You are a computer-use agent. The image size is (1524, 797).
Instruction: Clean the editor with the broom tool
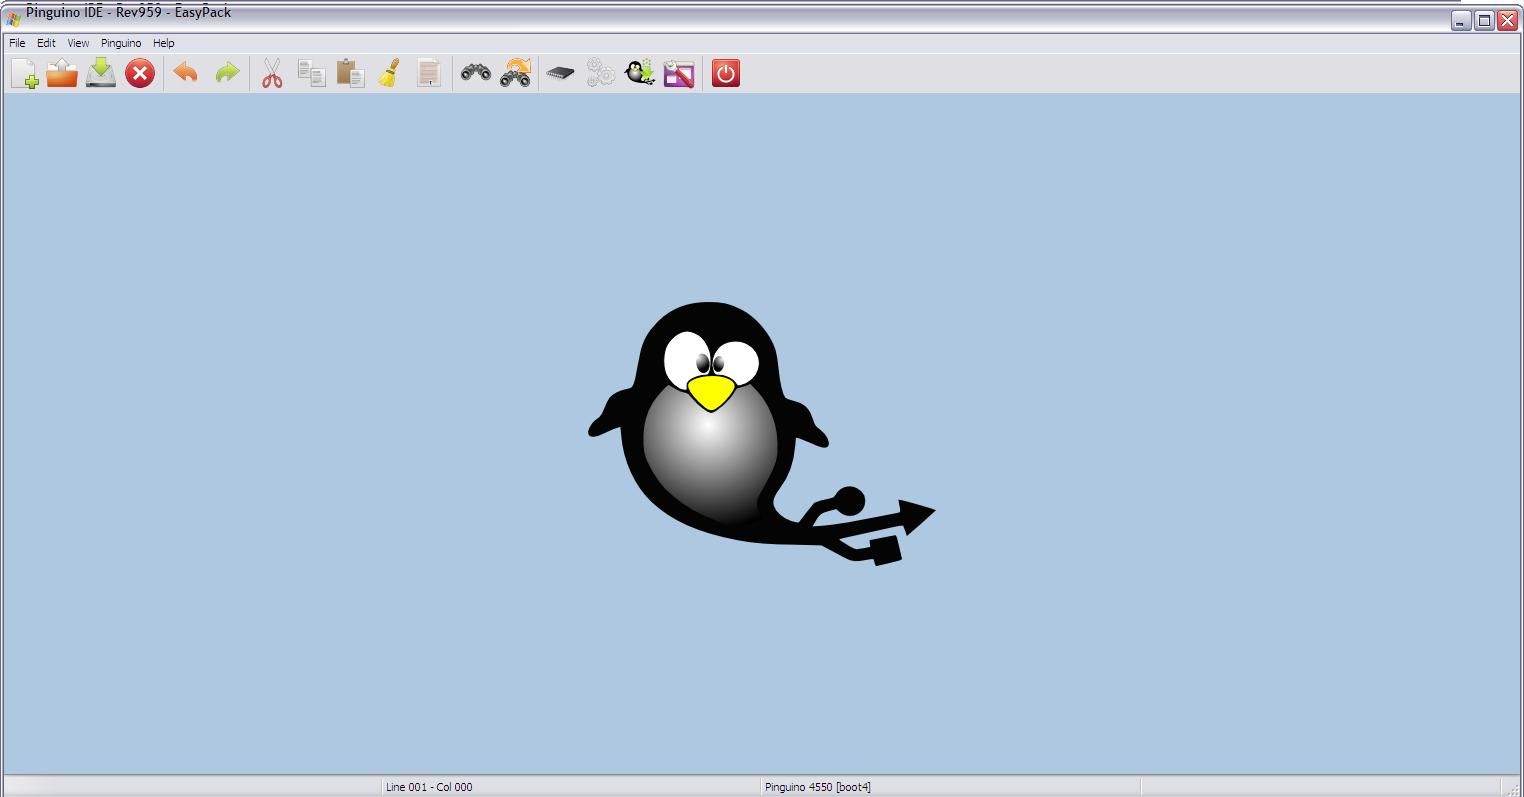pos(388,72)
